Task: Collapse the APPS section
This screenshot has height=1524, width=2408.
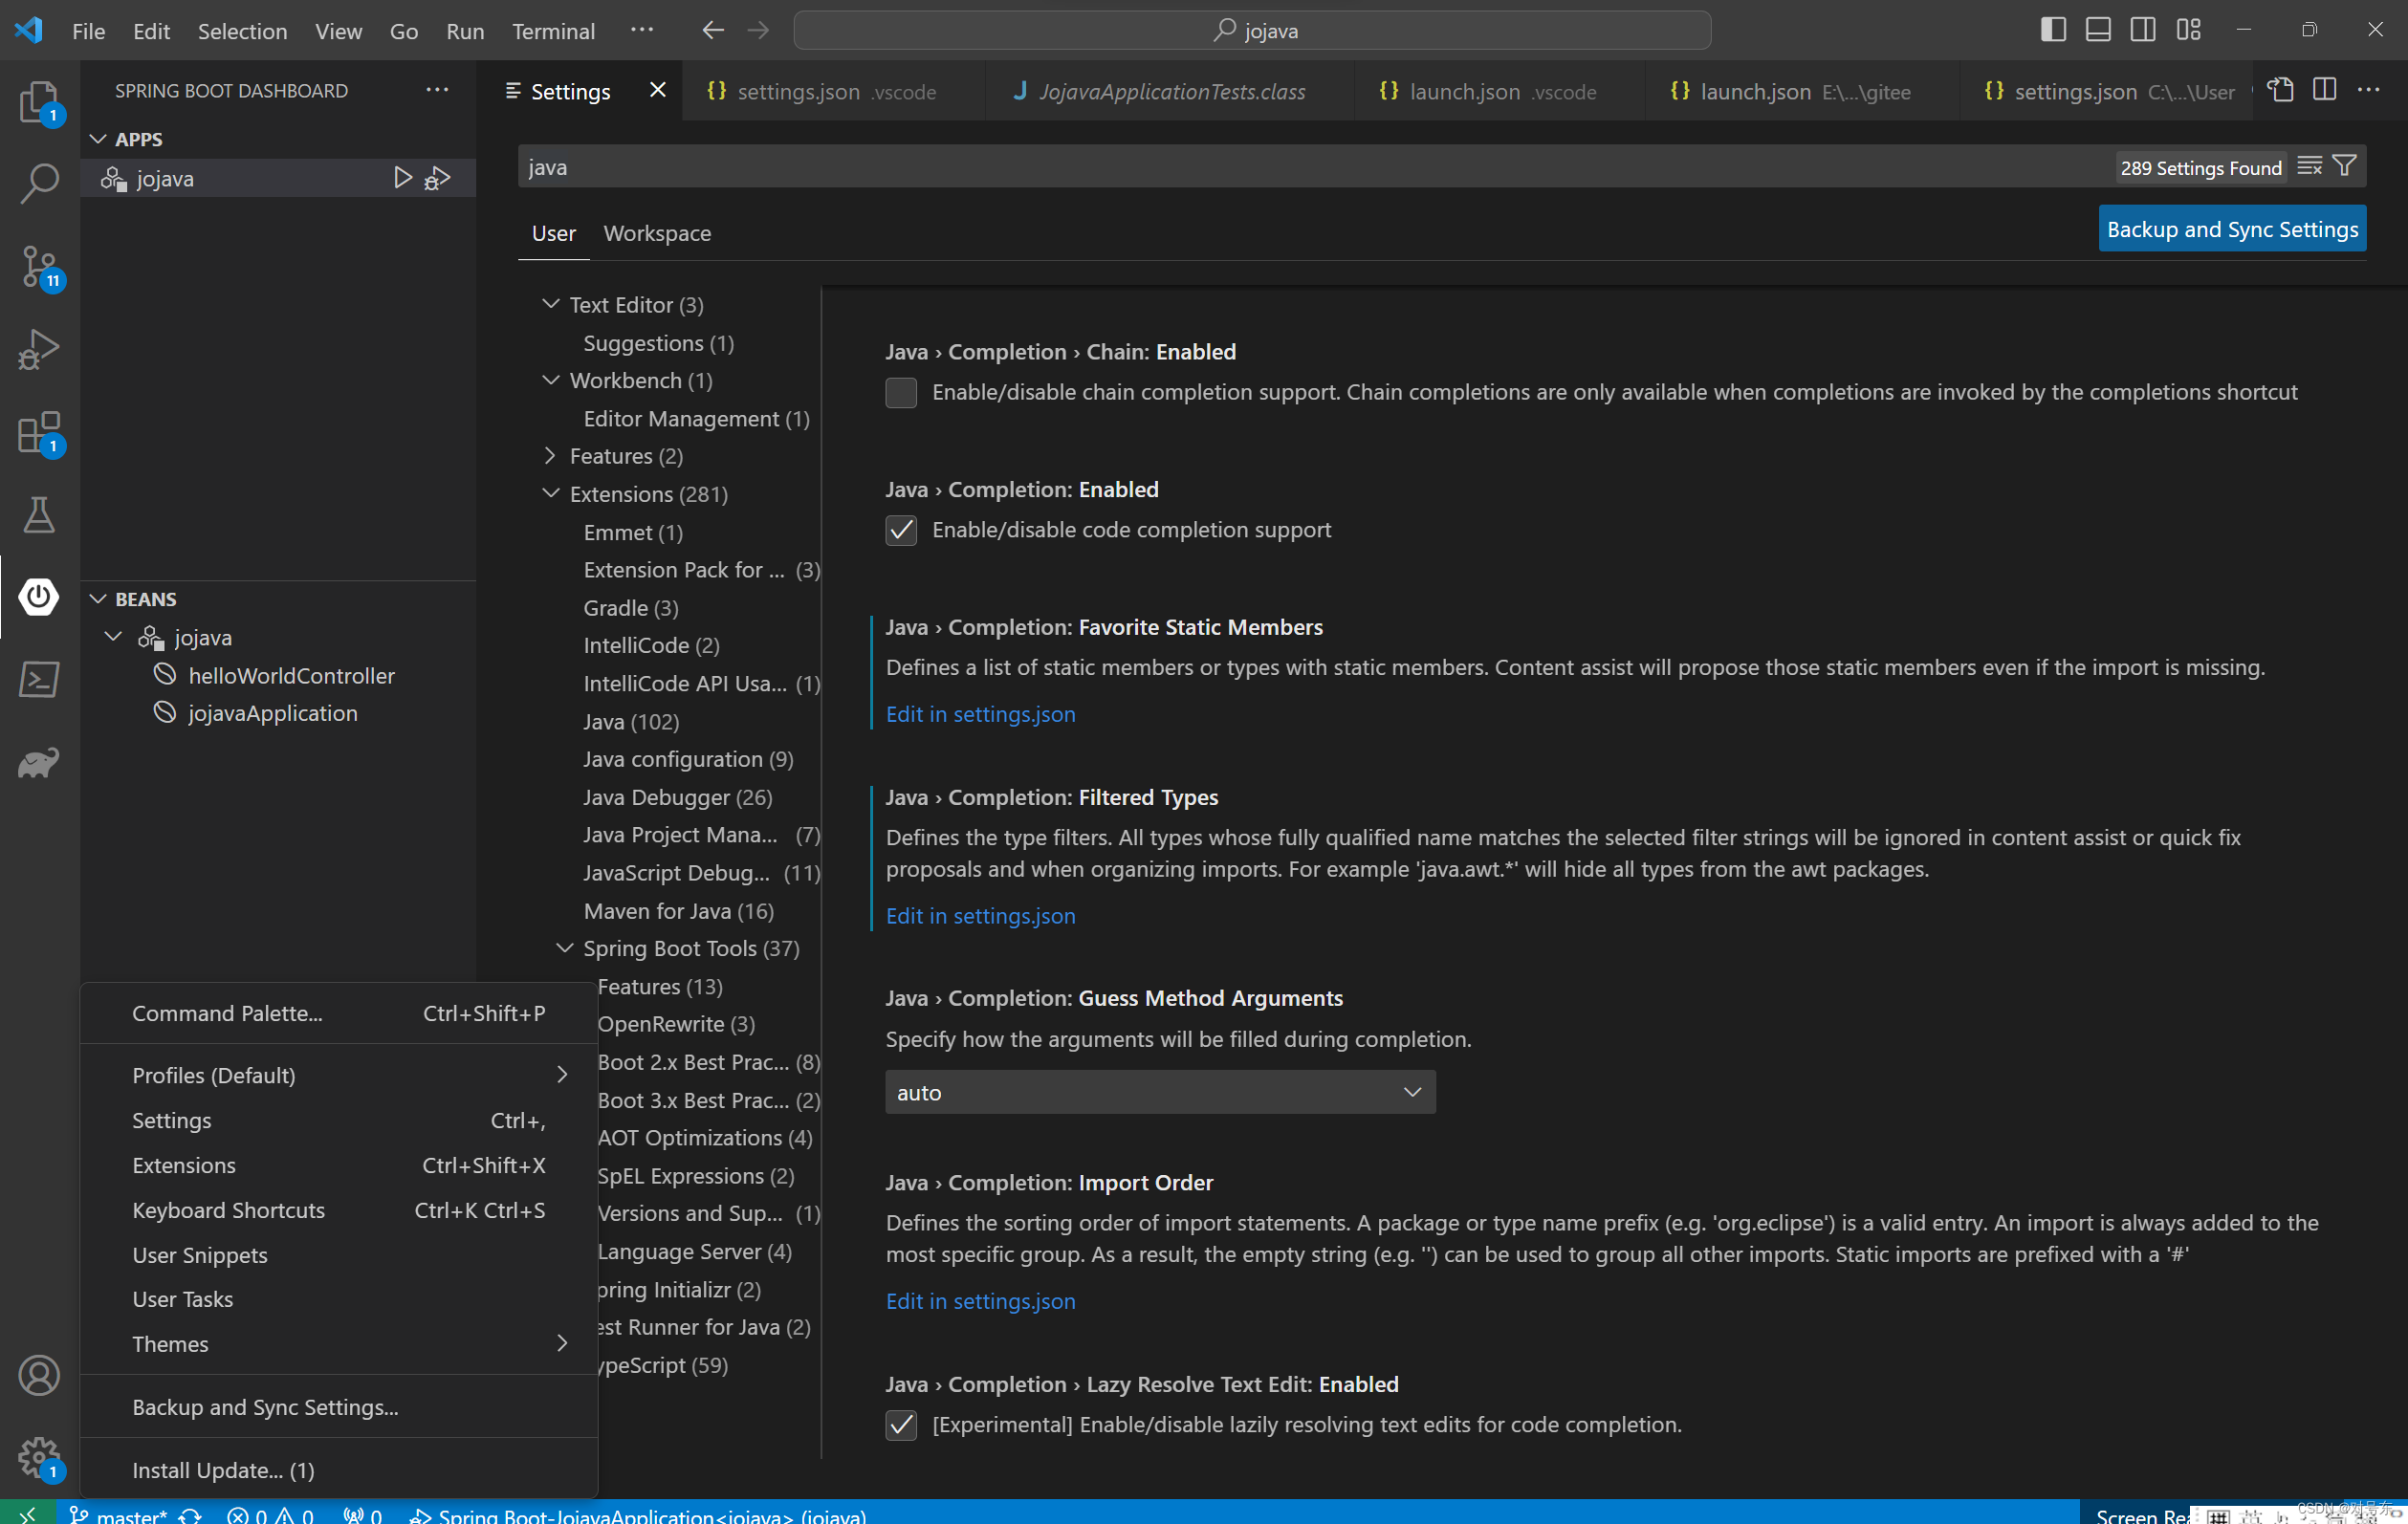Action: coord(98,139)
